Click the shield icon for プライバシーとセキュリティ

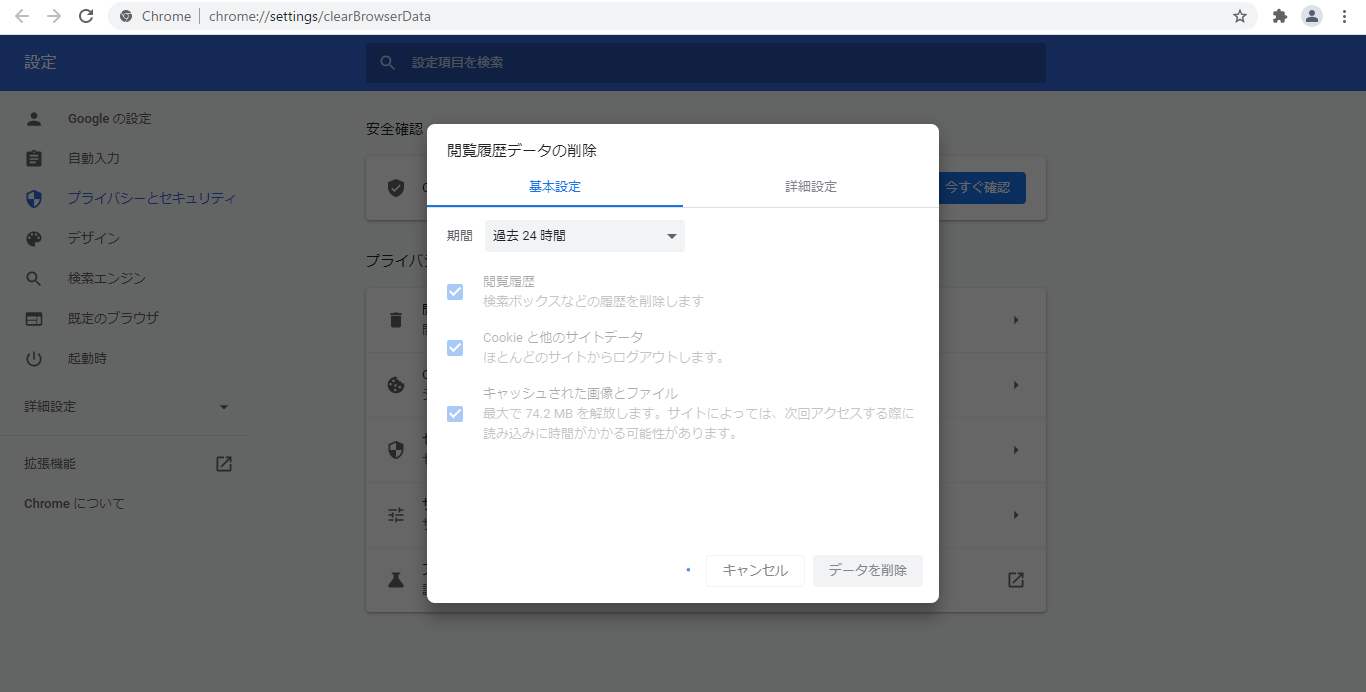tap(34, 198)
